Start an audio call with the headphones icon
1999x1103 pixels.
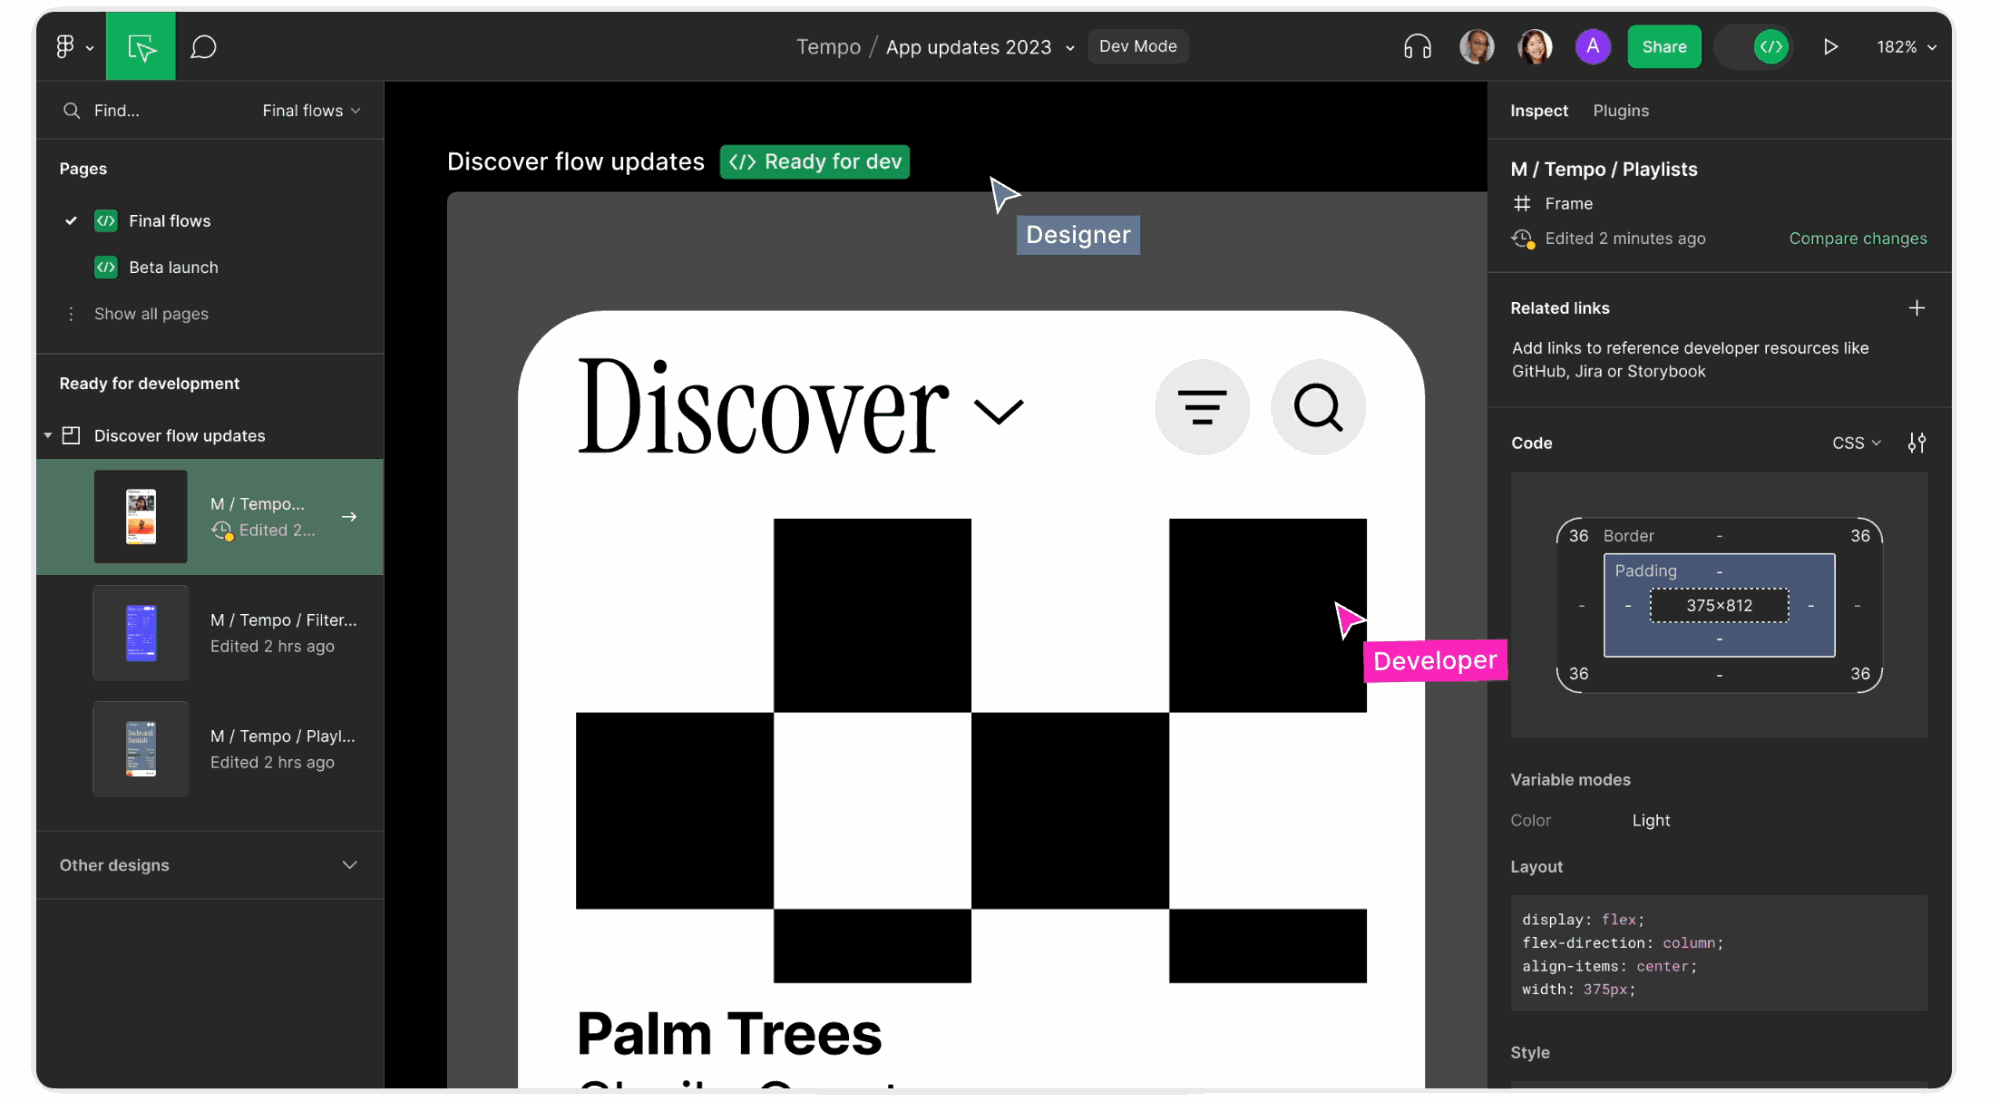(x=1417, y=46)
